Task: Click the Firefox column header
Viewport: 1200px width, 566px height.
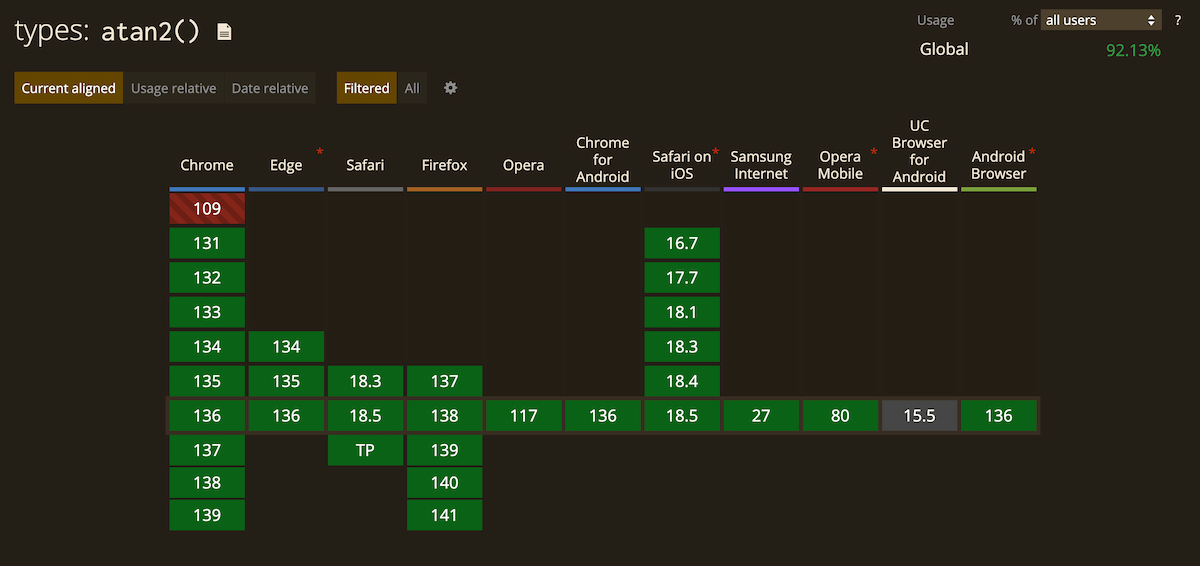Action: point(444,165)
